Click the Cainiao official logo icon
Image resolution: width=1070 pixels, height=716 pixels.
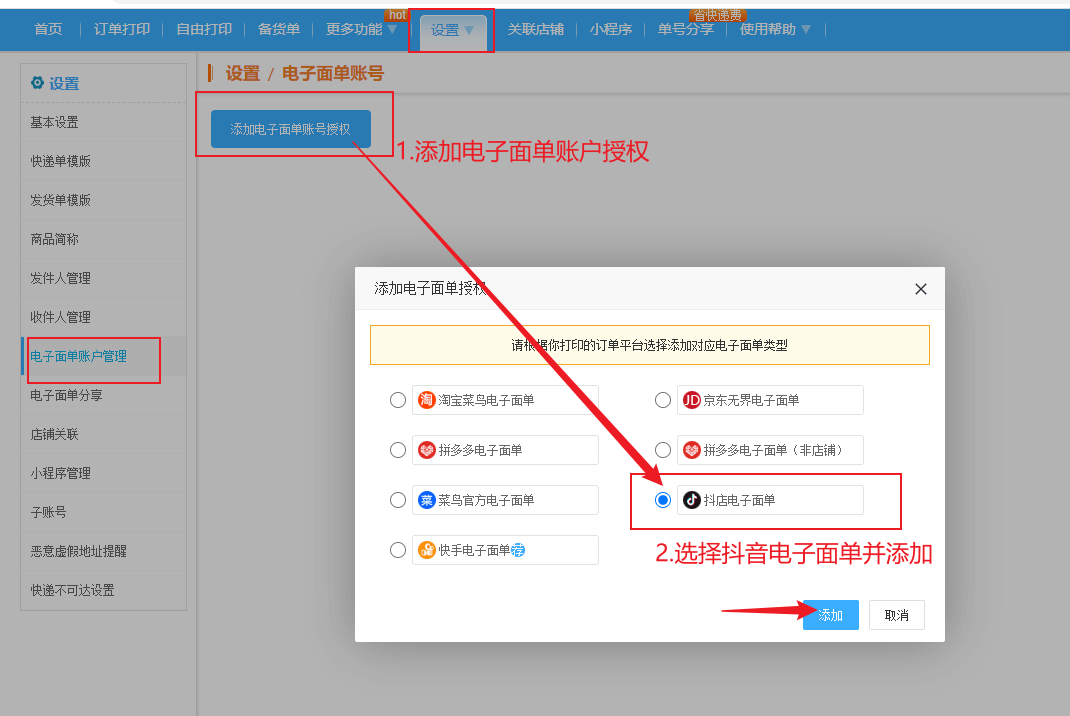tap(426, 500)
